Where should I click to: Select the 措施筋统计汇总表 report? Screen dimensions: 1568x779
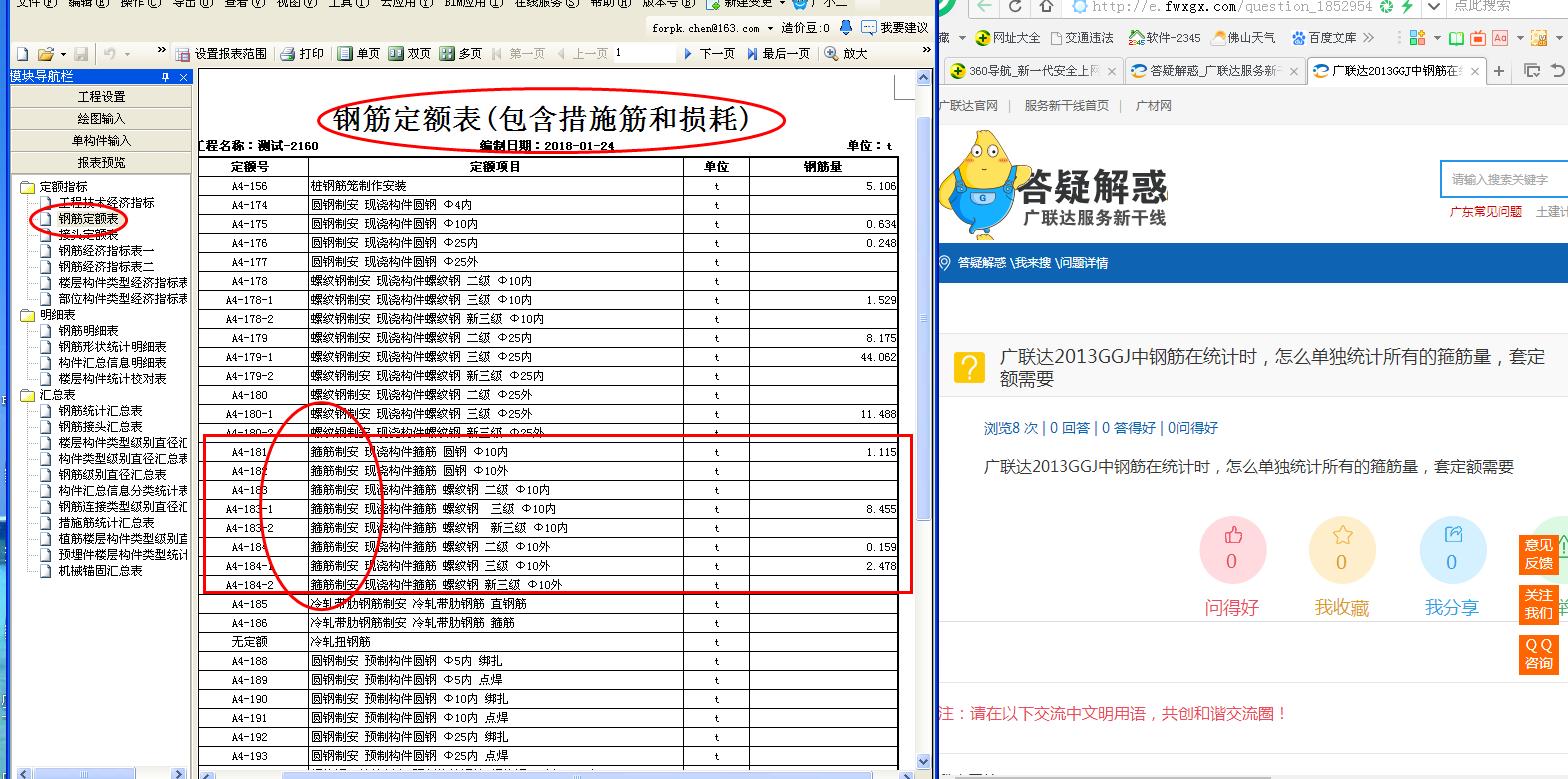coord(106,523)
